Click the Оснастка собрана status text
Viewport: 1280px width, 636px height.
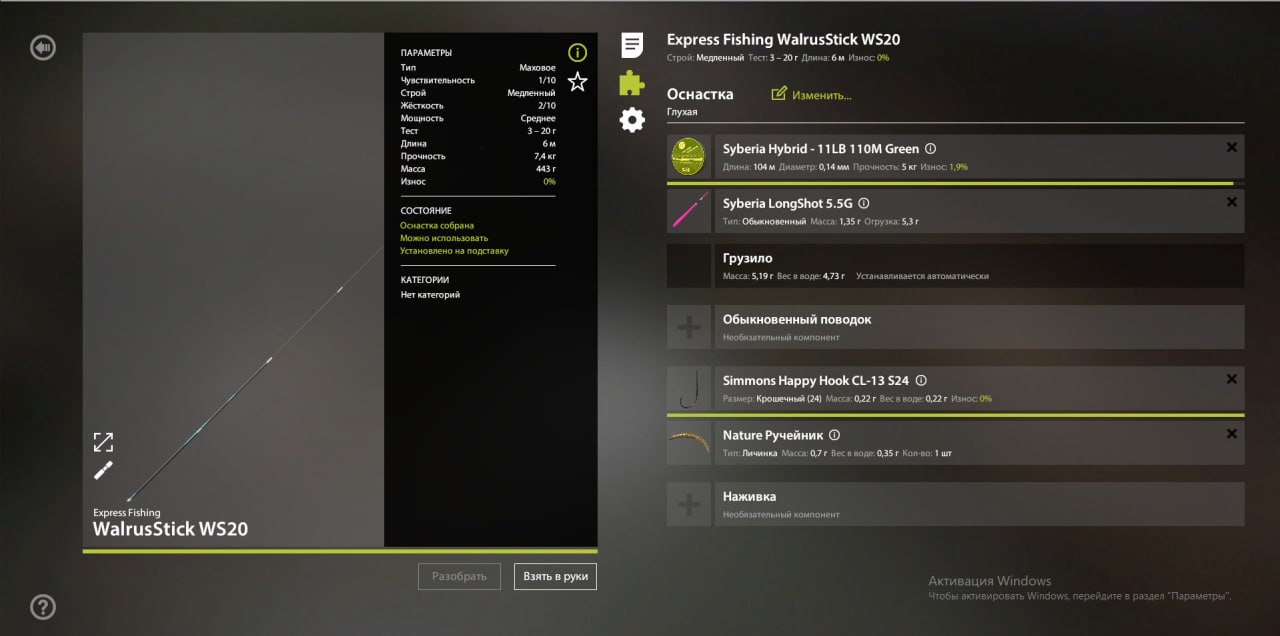click(x=437, y=226)
